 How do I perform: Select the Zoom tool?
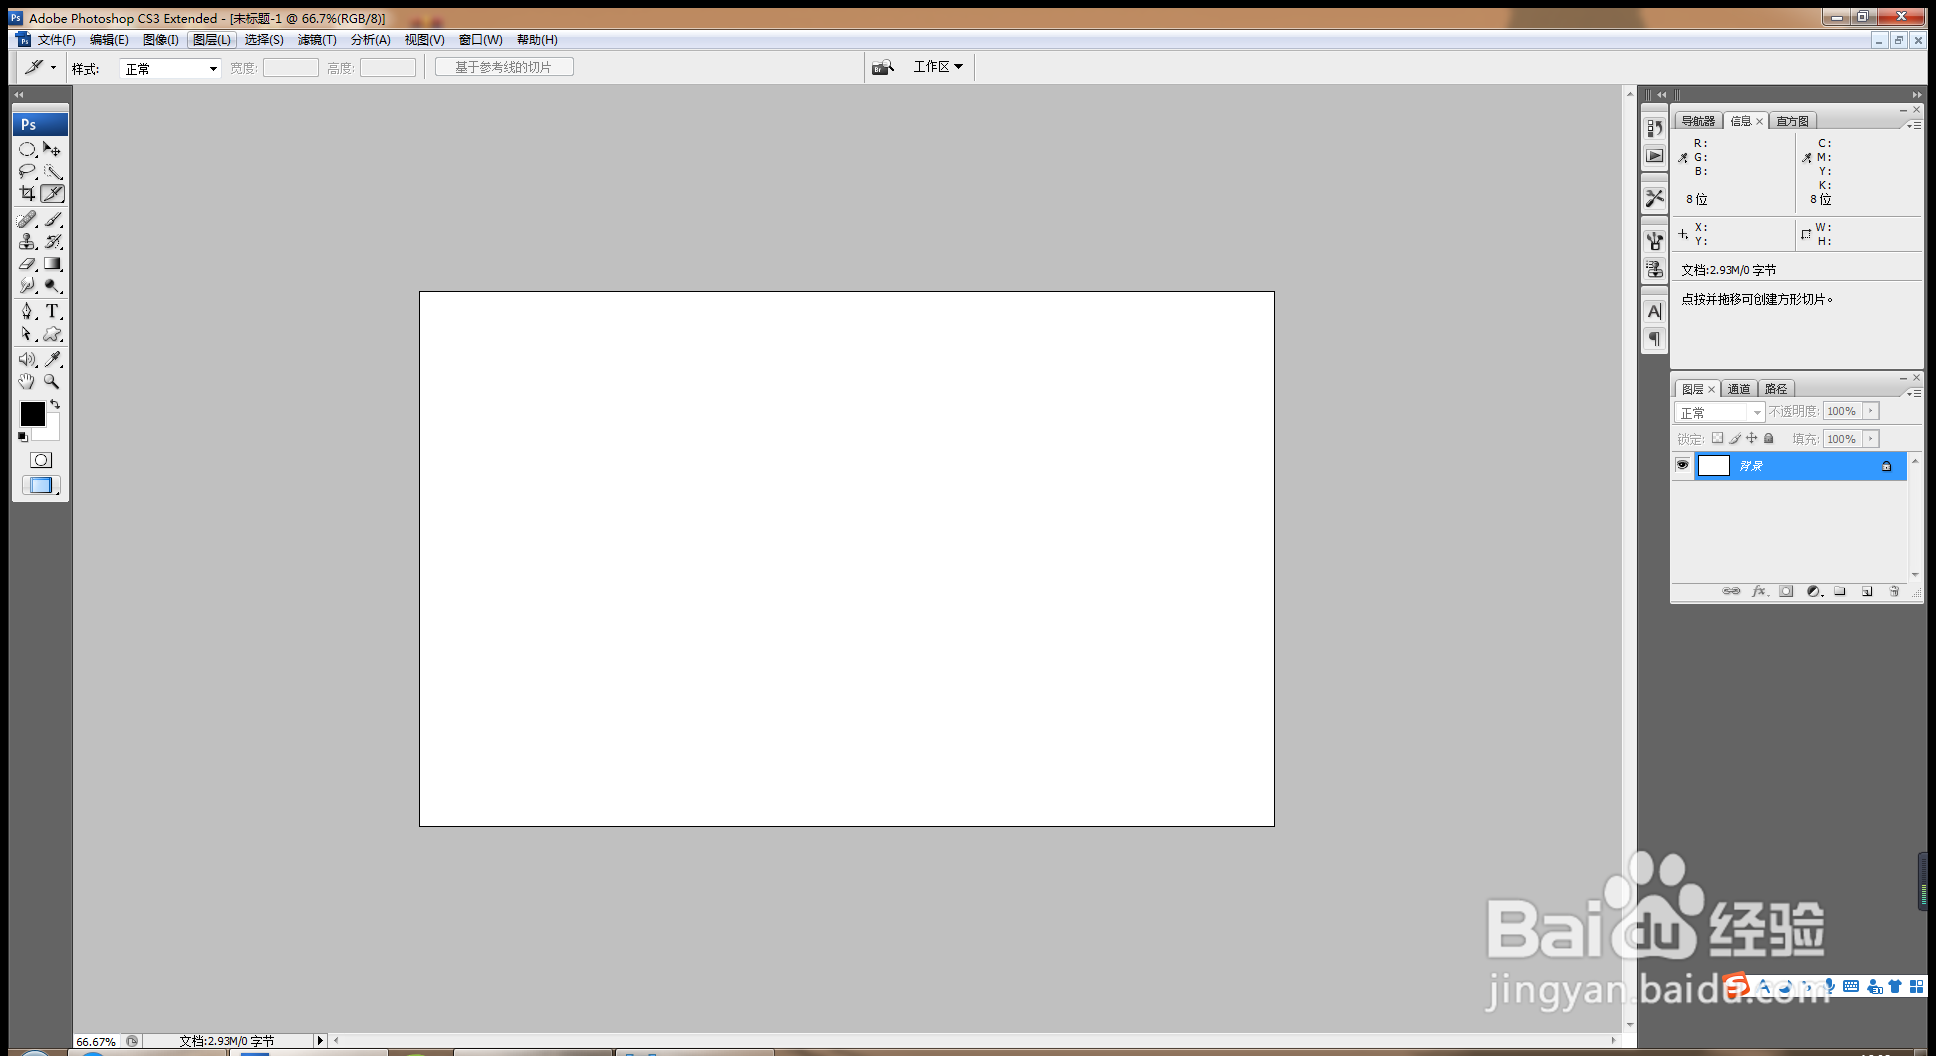[x=53, y=381]
